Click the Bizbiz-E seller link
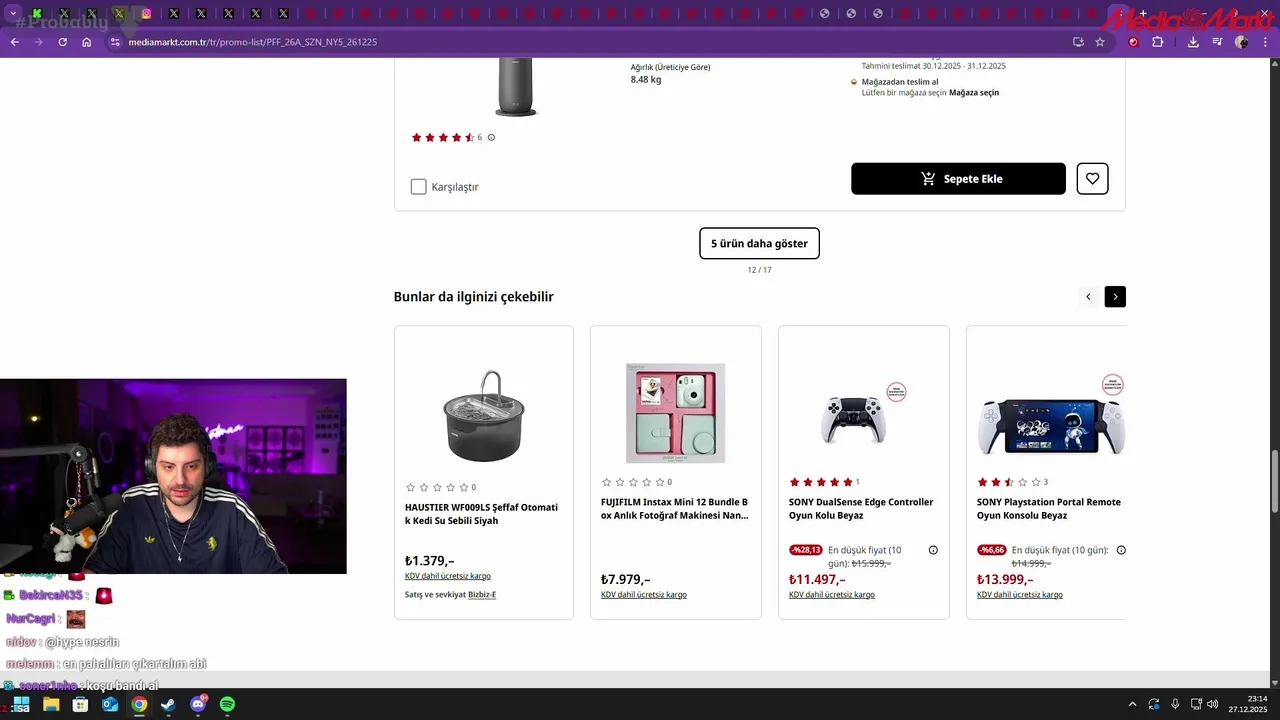Image resolution: width=1280 pixels, height=720 pixels. click(482, 595)
